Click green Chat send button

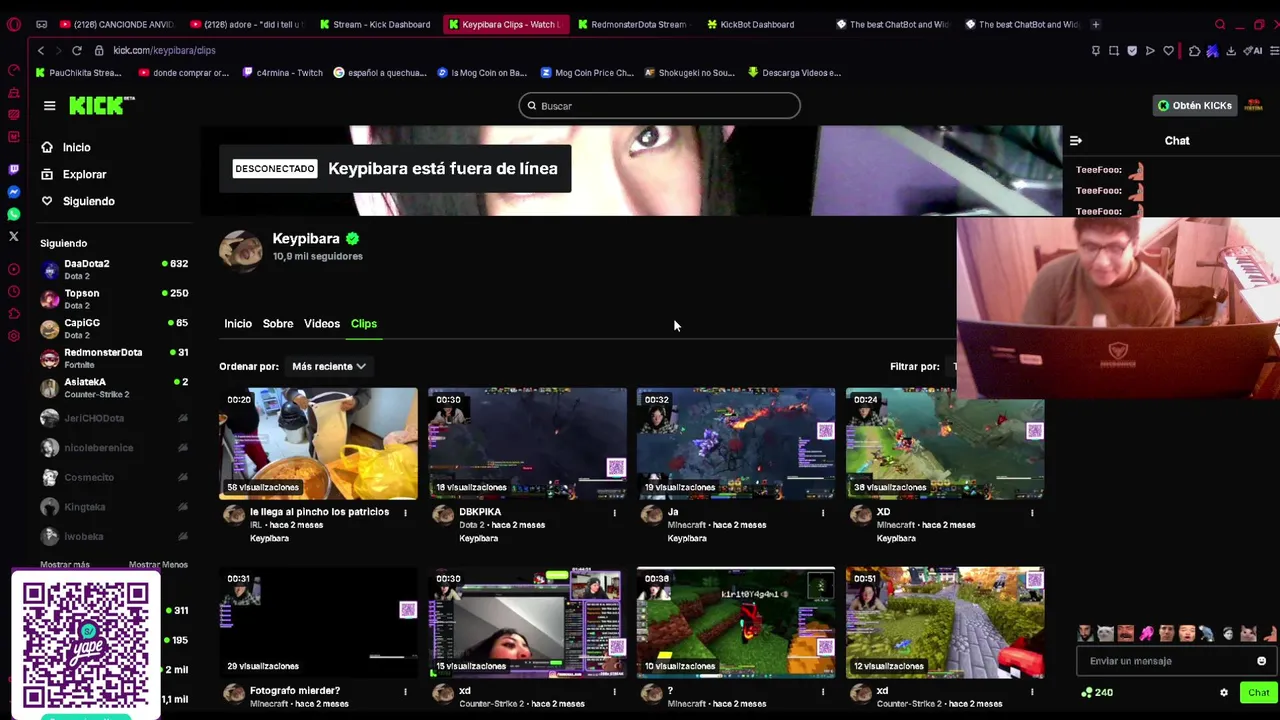pyautogui.click(x=1258, y=692)
